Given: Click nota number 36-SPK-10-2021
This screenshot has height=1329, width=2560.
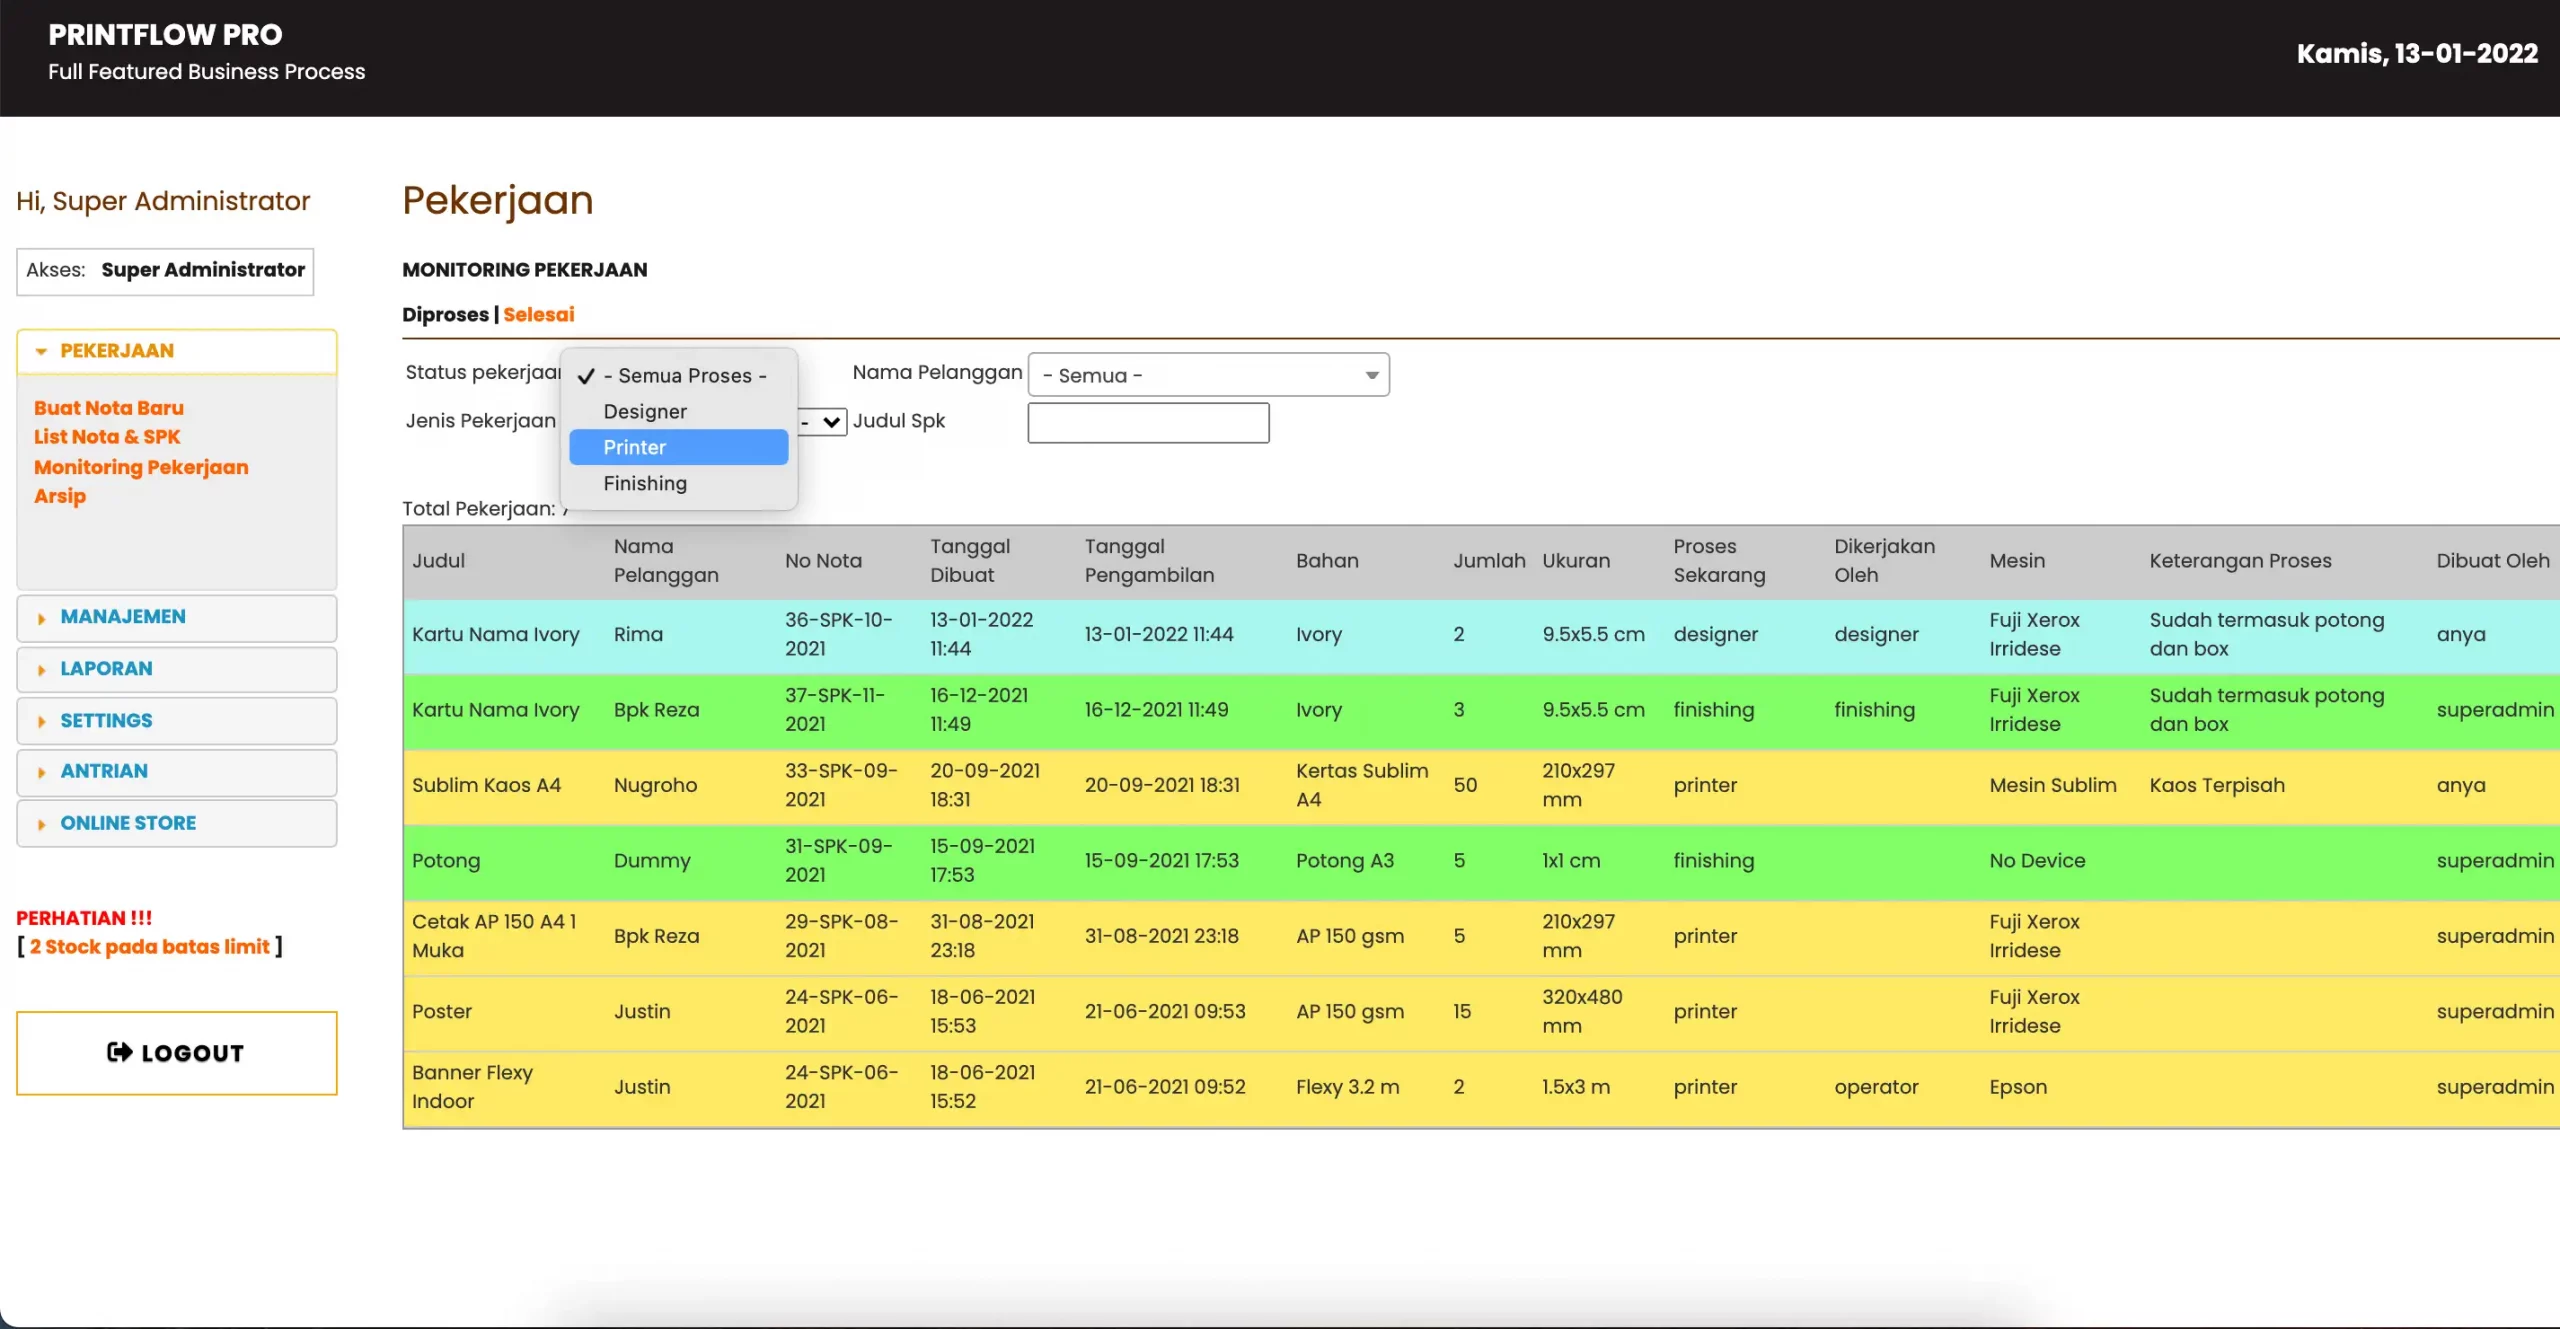Looking at the screenshot, I should (x=838, y=634).
